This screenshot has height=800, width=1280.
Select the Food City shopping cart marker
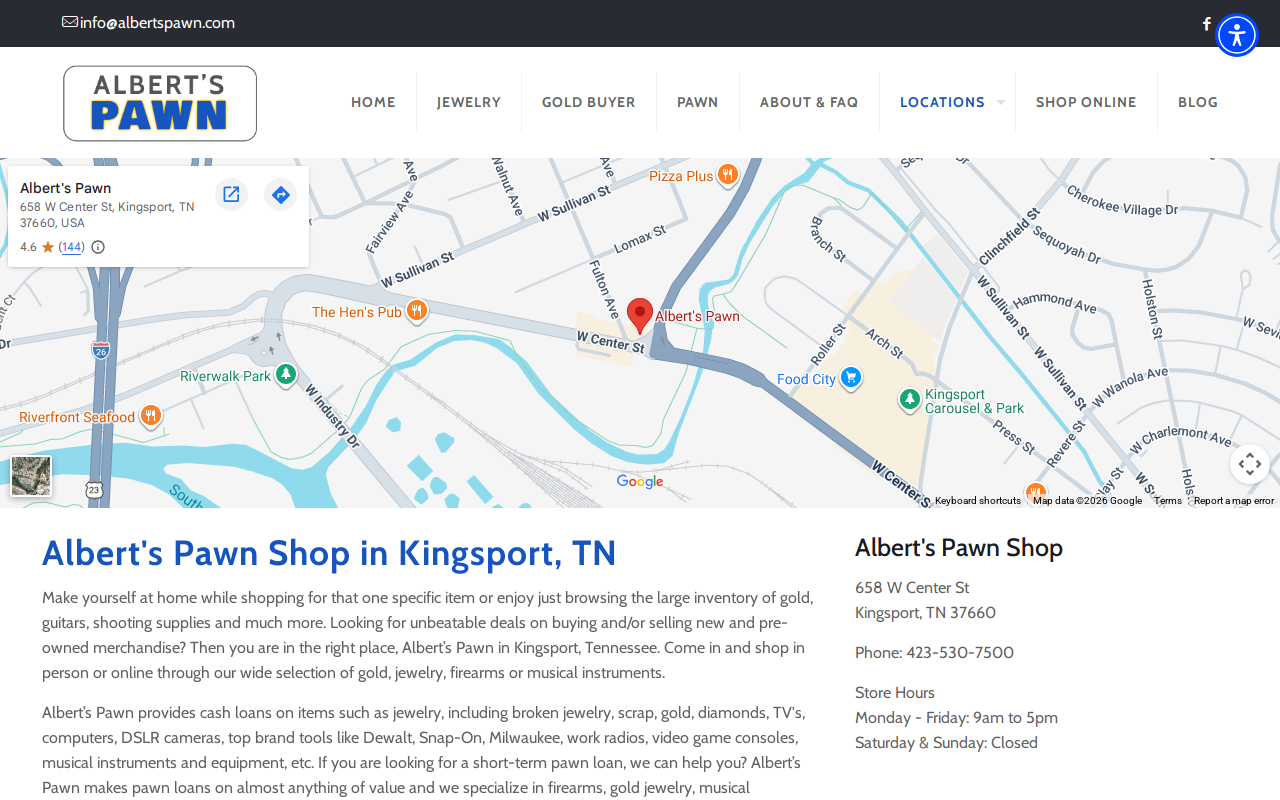(851, 378)
